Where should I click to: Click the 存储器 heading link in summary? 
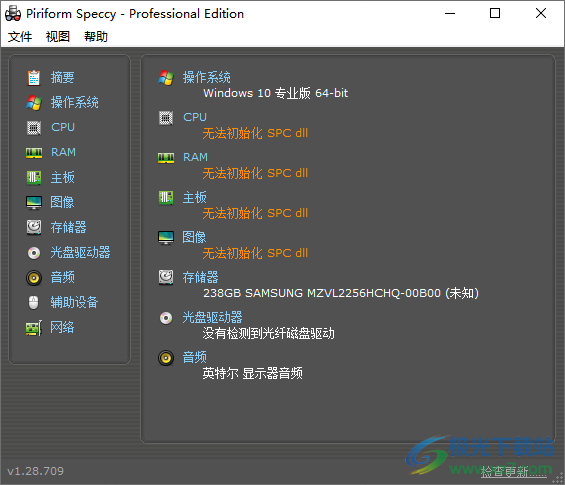[200, 277]
